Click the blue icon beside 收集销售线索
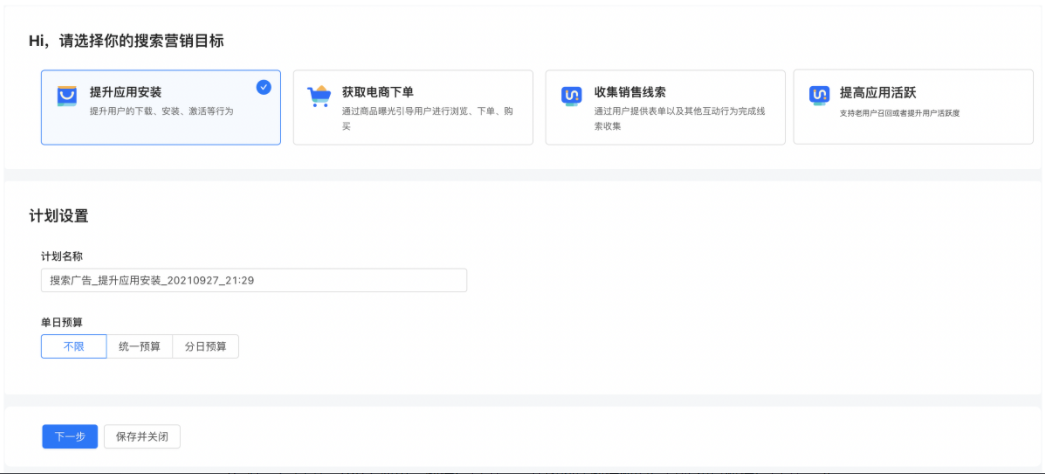 [571, 95]
